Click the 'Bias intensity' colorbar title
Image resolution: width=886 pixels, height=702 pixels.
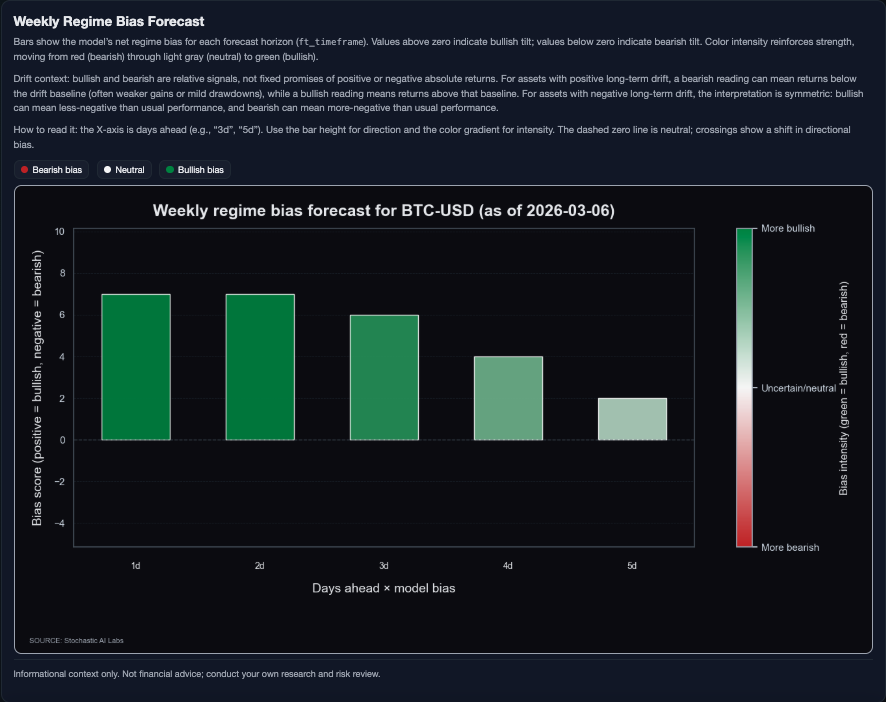coord(843,388)
